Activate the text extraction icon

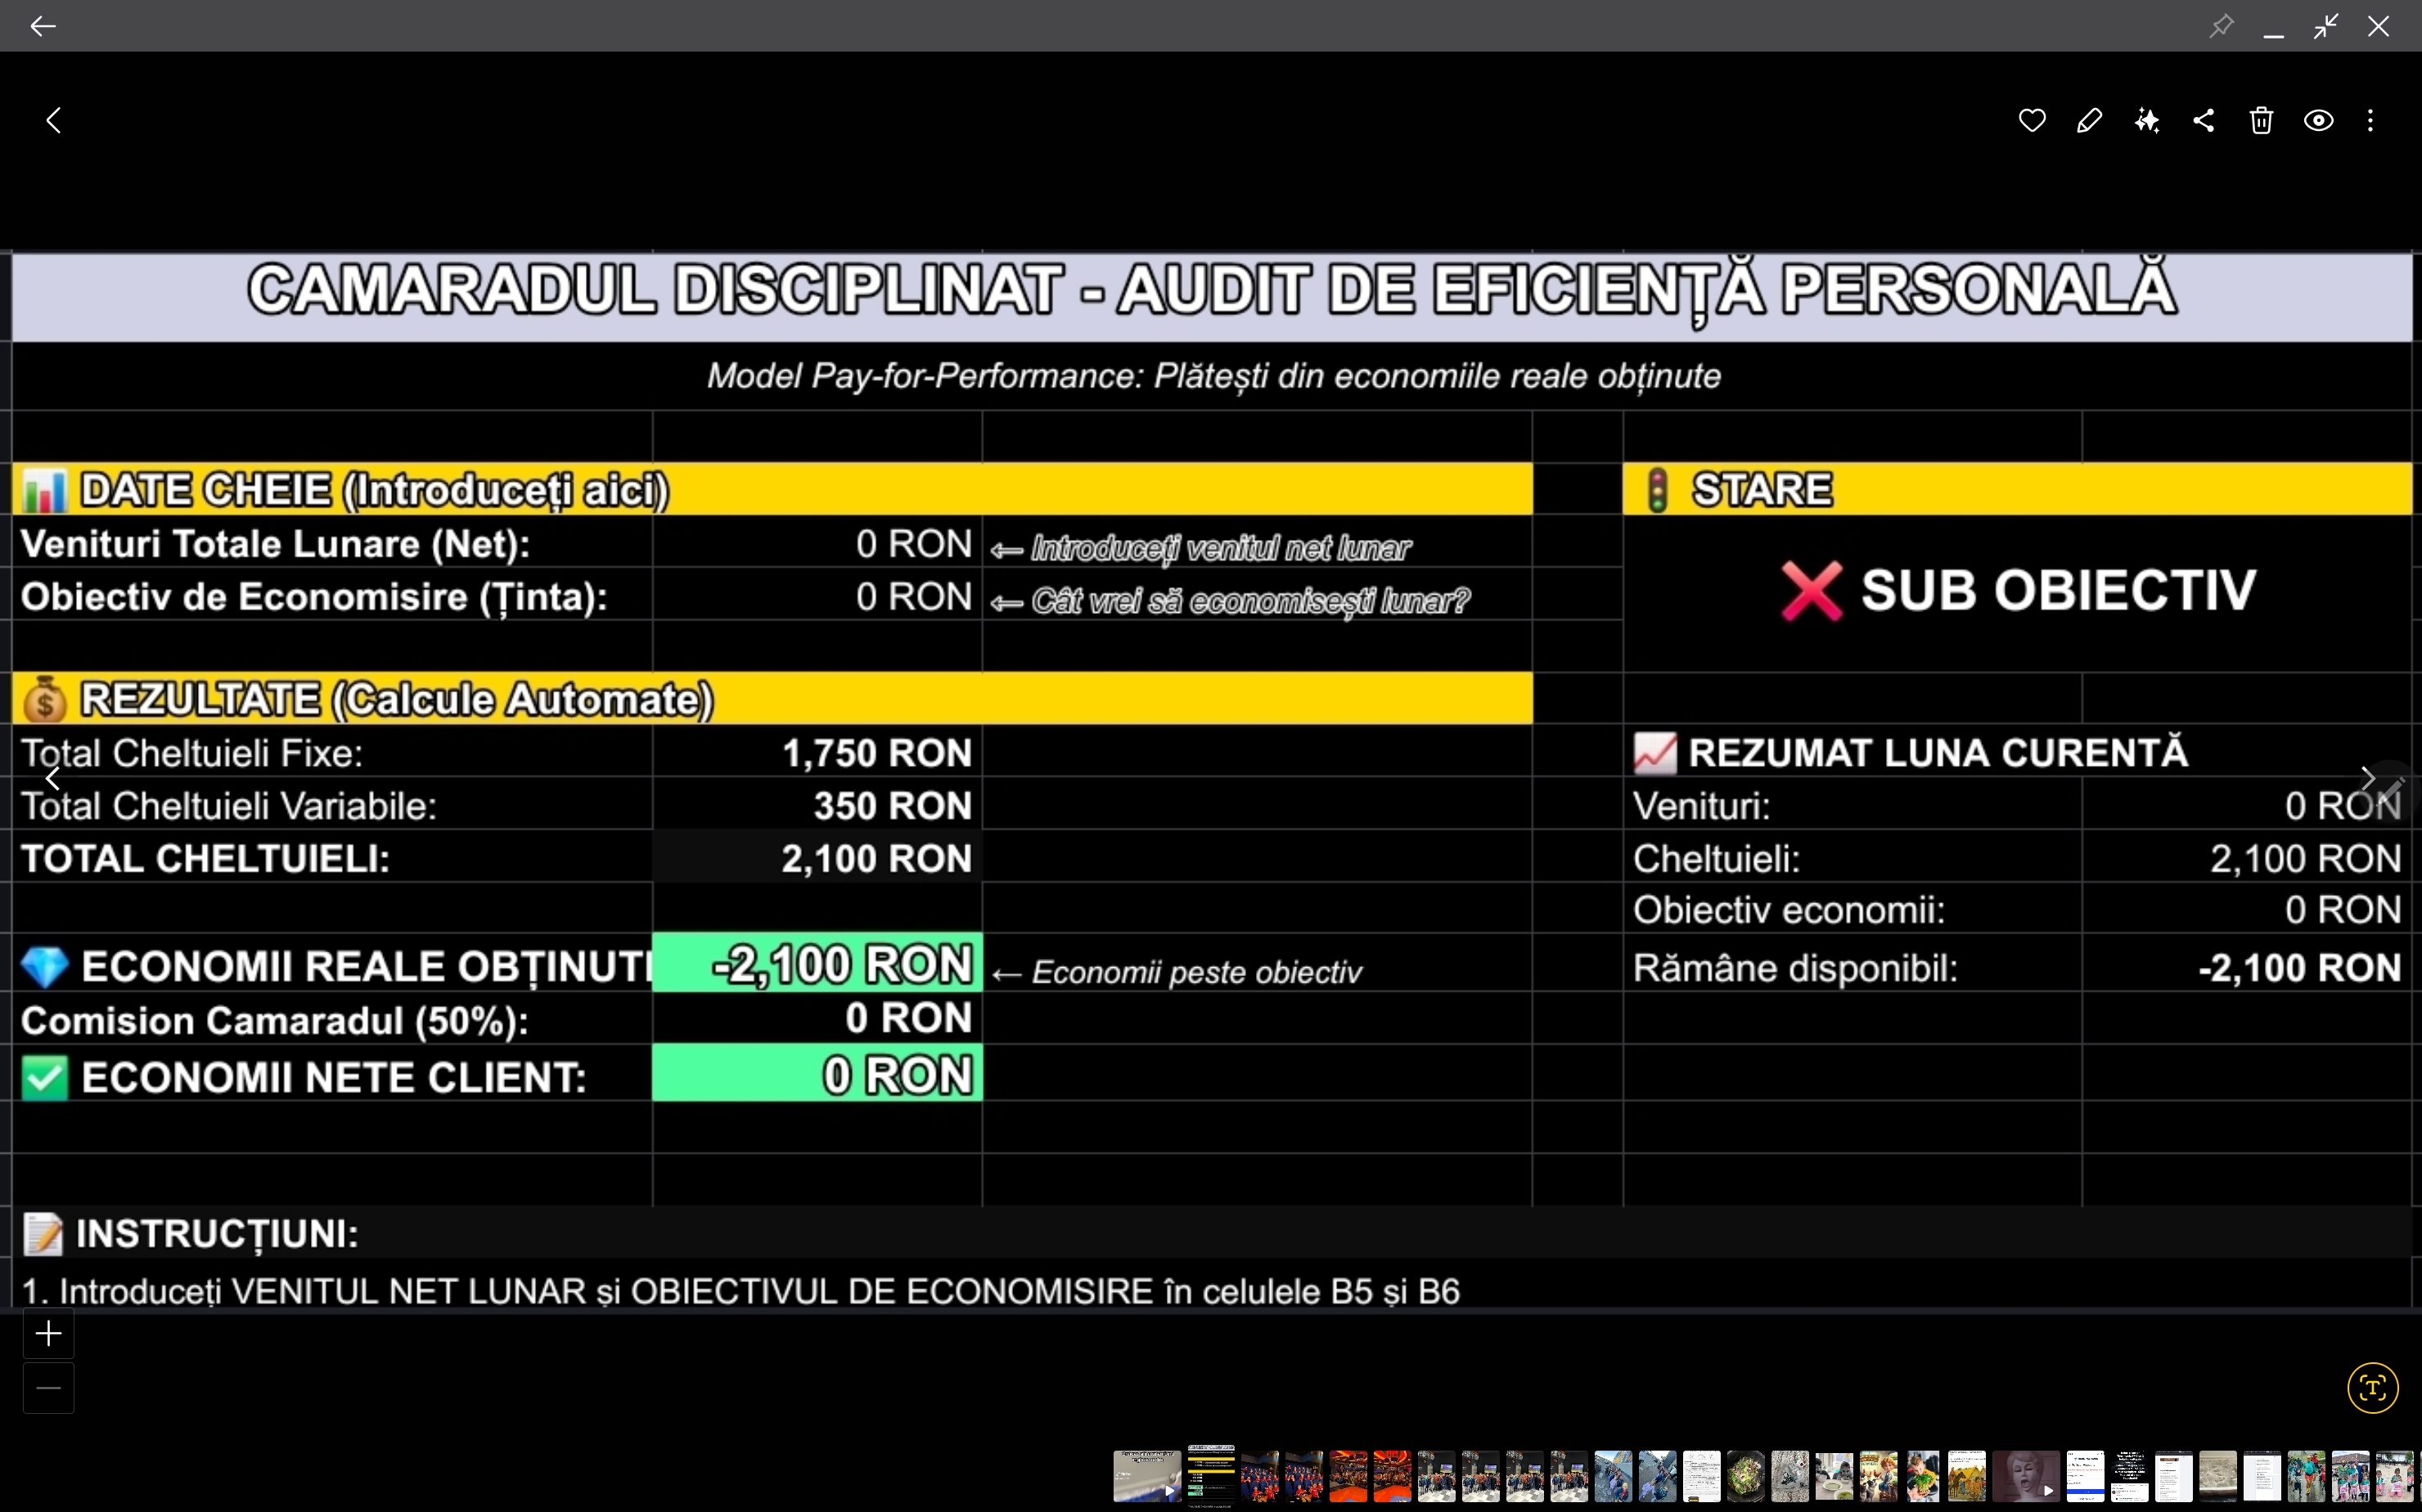point(2372,1388)
